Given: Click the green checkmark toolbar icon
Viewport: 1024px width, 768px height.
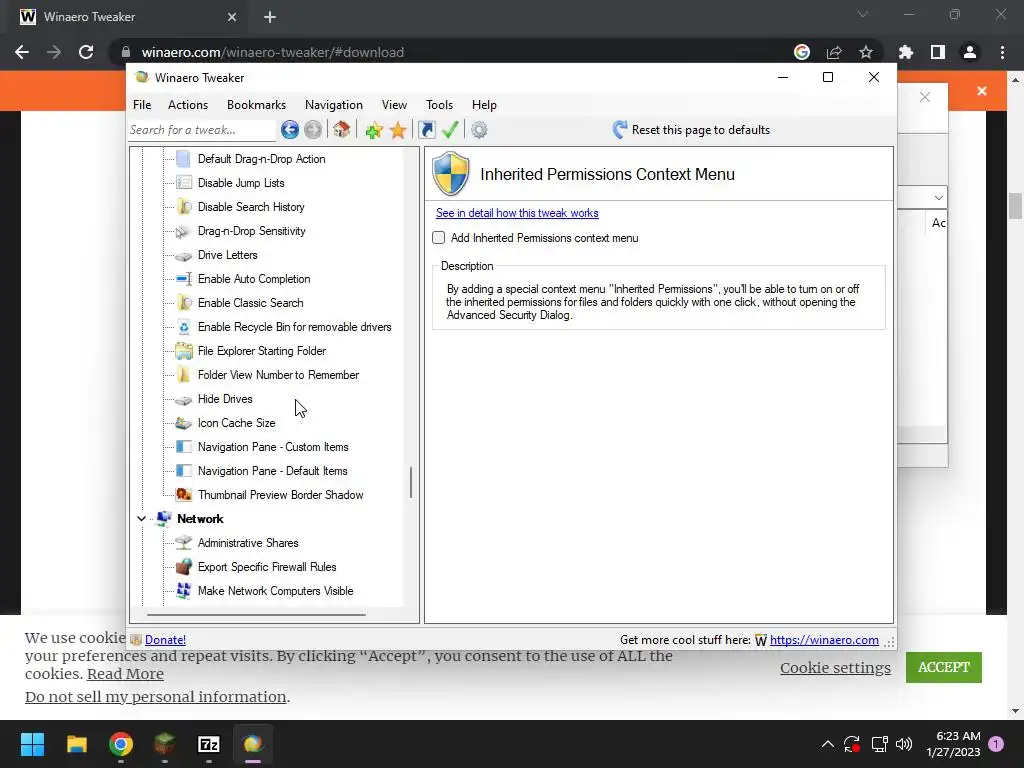Looking at the screenshot, I should pyautogui.click(x=450, y=129).
